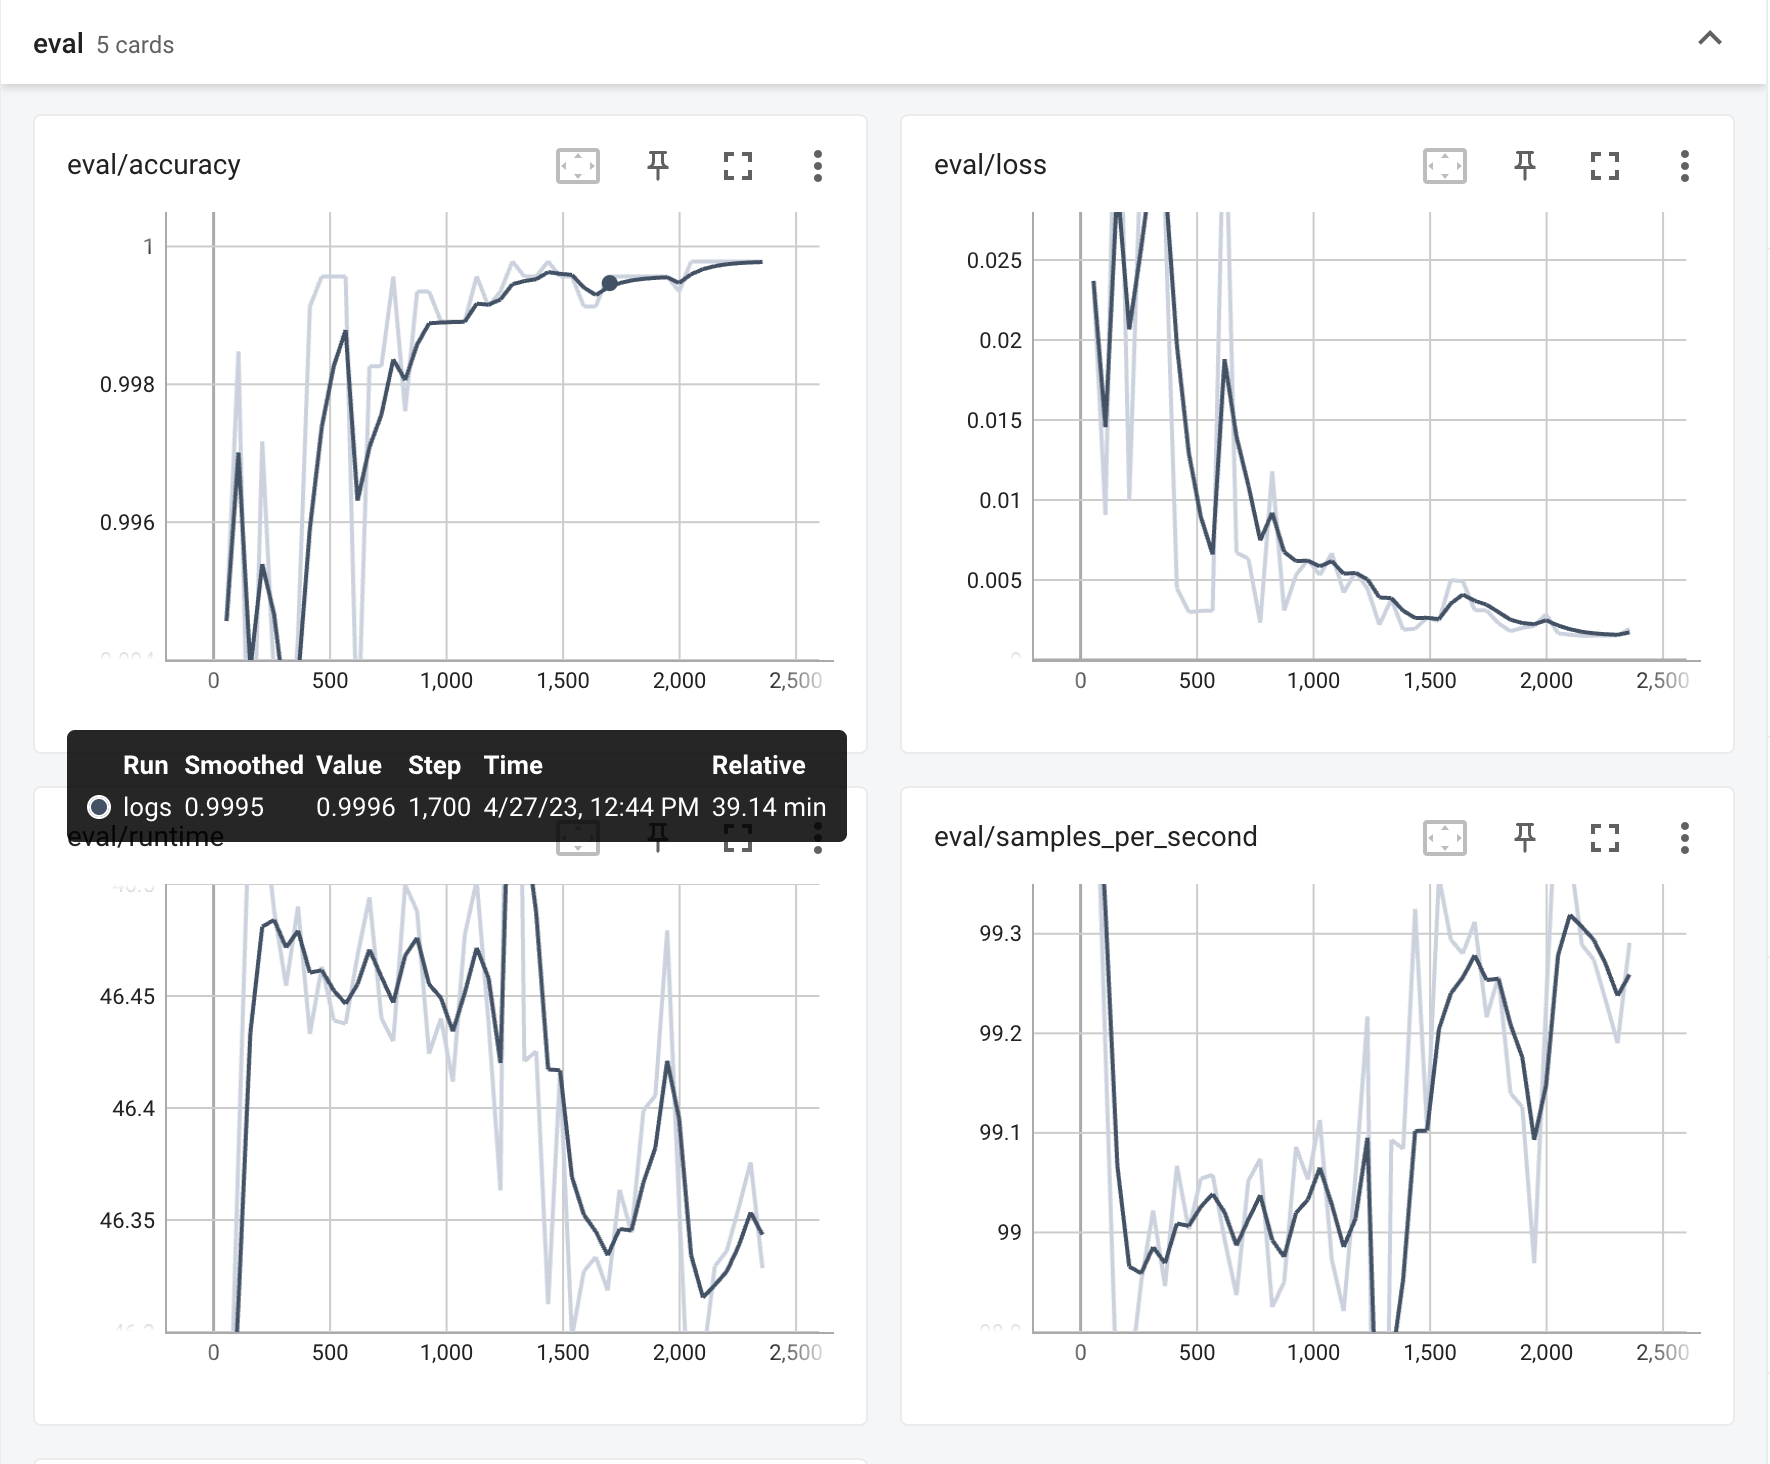The image size is (1770, 1464).
Task: Click the 'Relative' column header in tooltip
Action: pyautogui.click(x=759, y=765)
